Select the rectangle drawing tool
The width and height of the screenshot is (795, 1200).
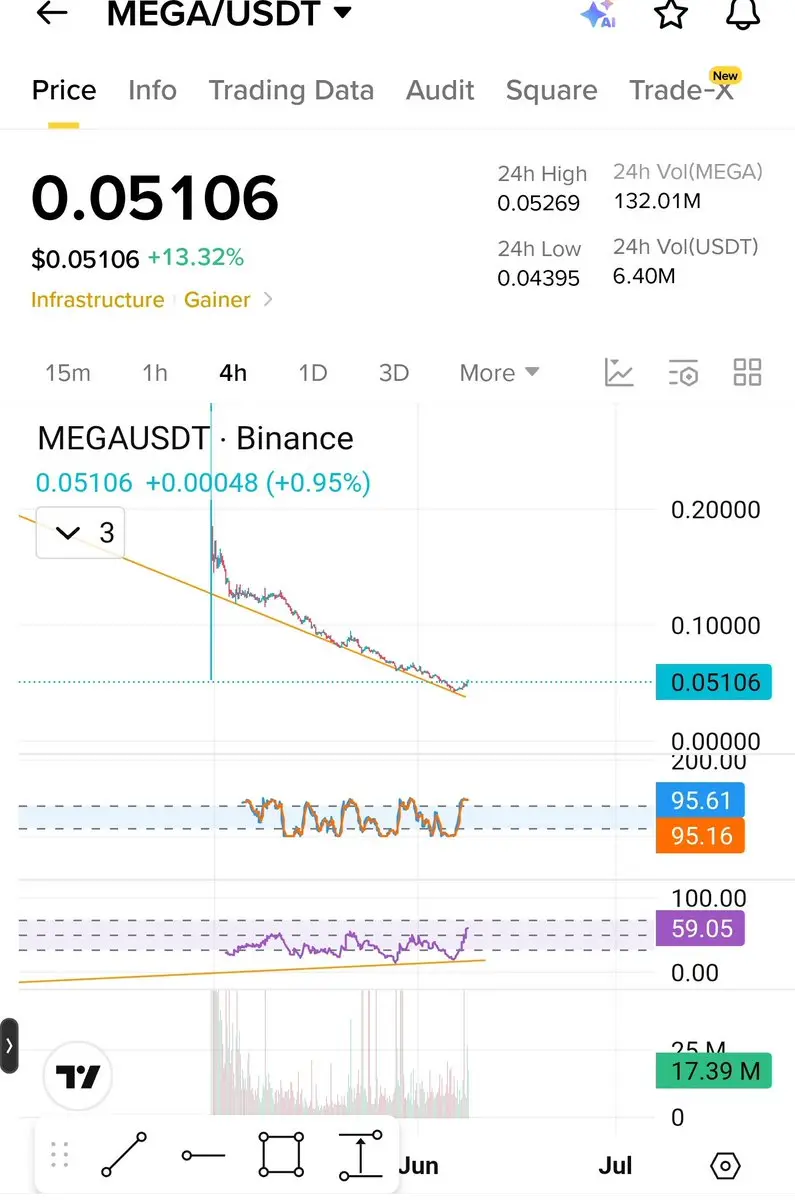pyautogui.click(x=282, y=1155)
